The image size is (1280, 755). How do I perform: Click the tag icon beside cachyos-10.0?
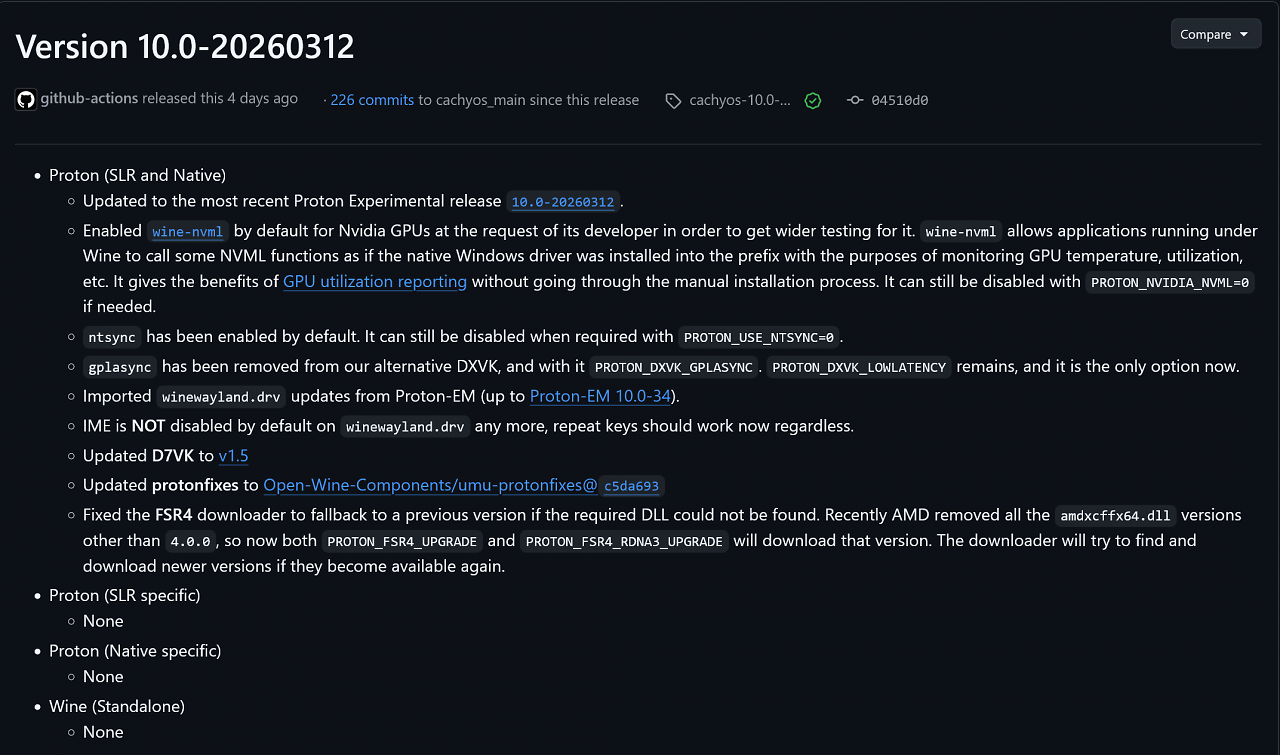(673, 101)
